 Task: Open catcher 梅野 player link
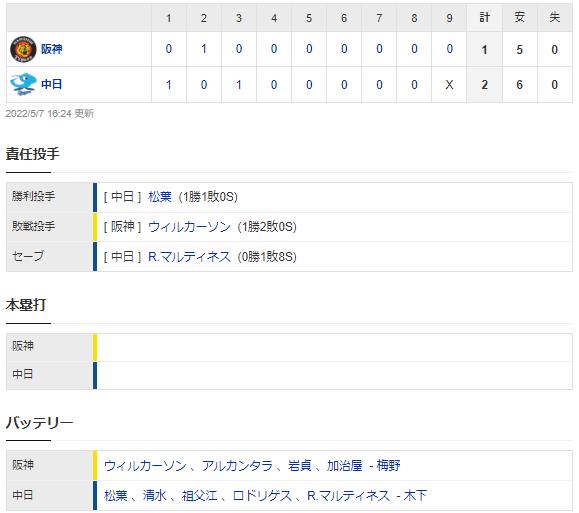coord(388,466)
